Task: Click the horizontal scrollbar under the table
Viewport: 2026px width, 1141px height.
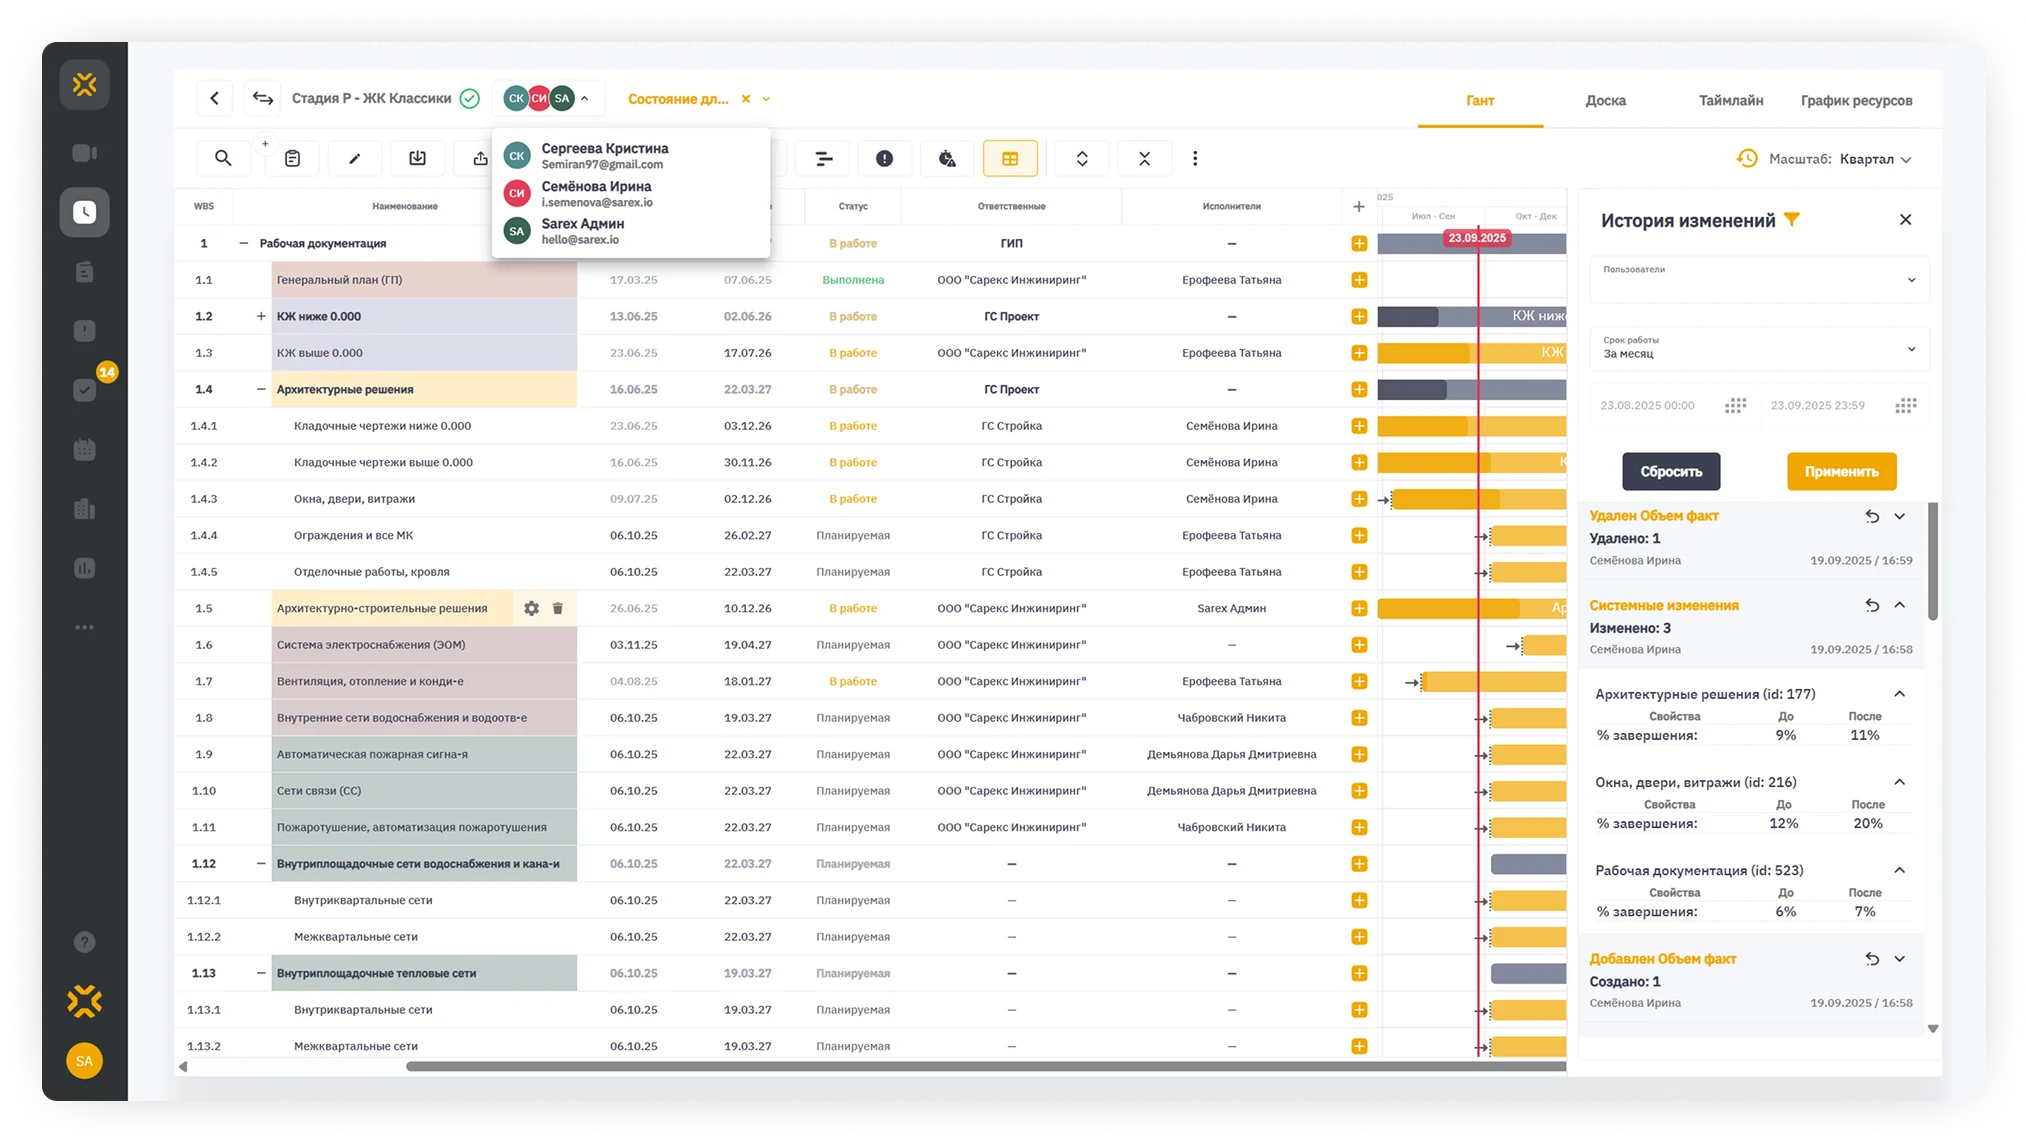Action: tap(985, 1067)
